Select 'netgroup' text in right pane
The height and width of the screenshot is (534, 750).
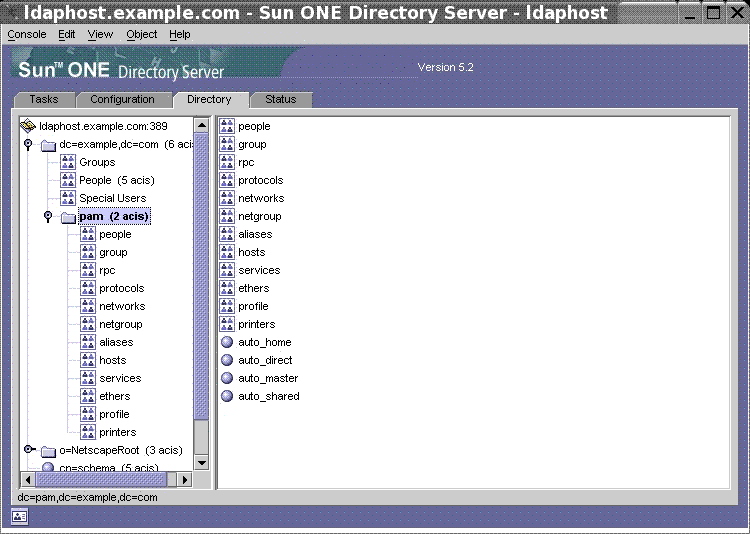[x=260, y=216]
